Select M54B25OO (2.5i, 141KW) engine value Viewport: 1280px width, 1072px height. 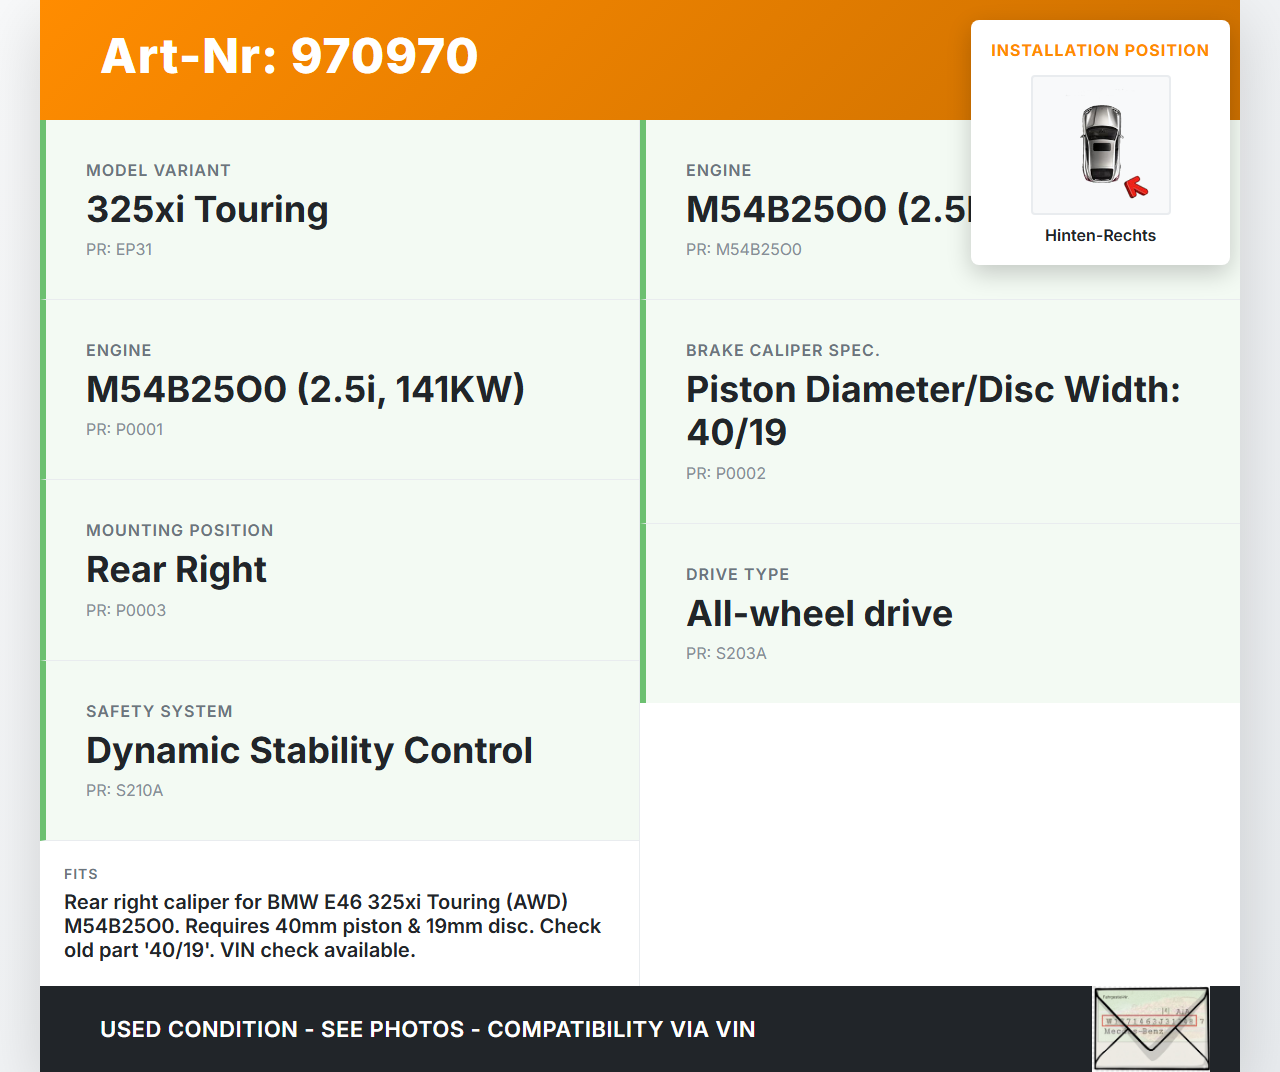305,390
